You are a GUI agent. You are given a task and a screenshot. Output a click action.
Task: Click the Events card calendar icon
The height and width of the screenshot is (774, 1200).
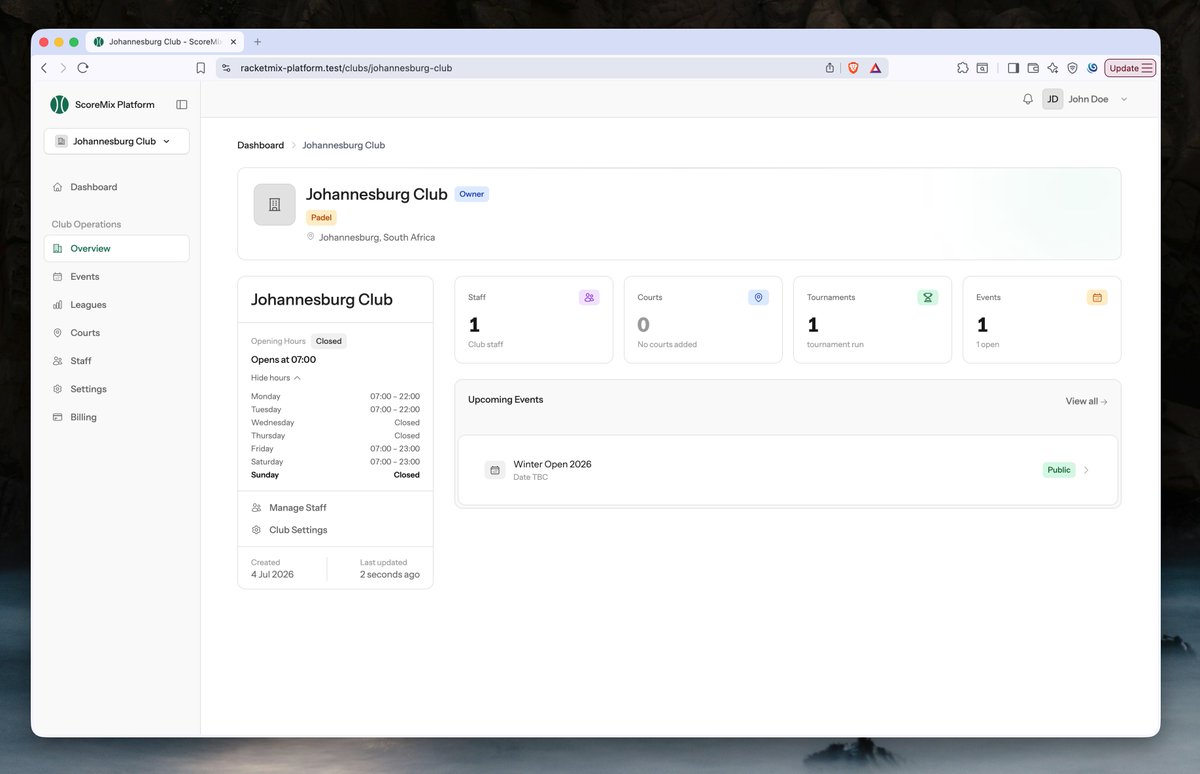[x=1097, y=297]
